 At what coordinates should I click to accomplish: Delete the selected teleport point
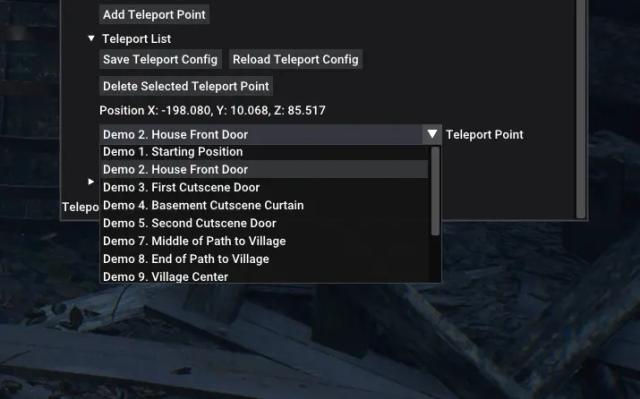[186, 86]
